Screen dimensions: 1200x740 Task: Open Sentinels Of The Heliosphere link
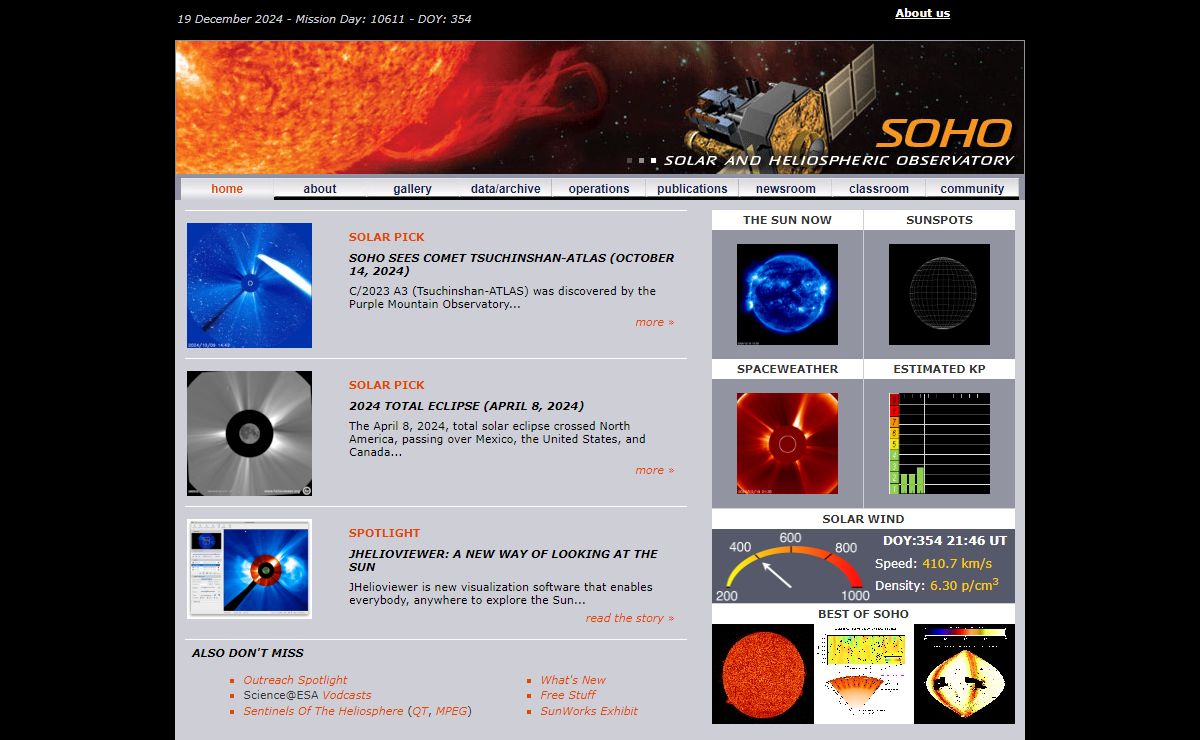pyautogui.click(x=323, y=711)
